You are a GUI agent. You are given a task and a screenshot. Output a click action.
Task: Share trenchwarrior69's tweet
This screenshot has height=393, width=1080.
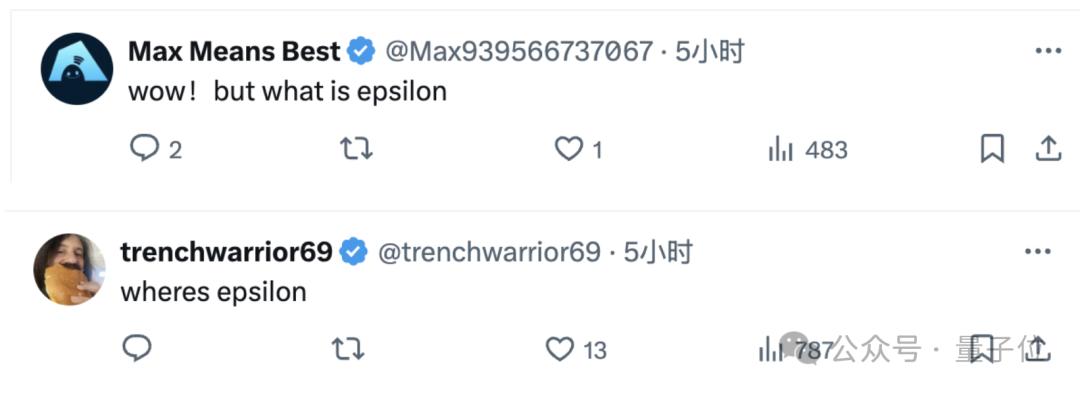[1037, 349]
